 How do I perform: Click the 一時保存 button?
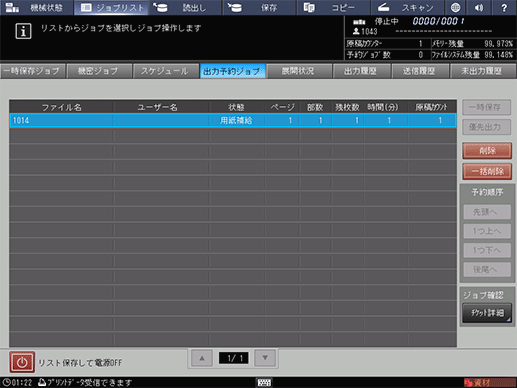point(486,107)
